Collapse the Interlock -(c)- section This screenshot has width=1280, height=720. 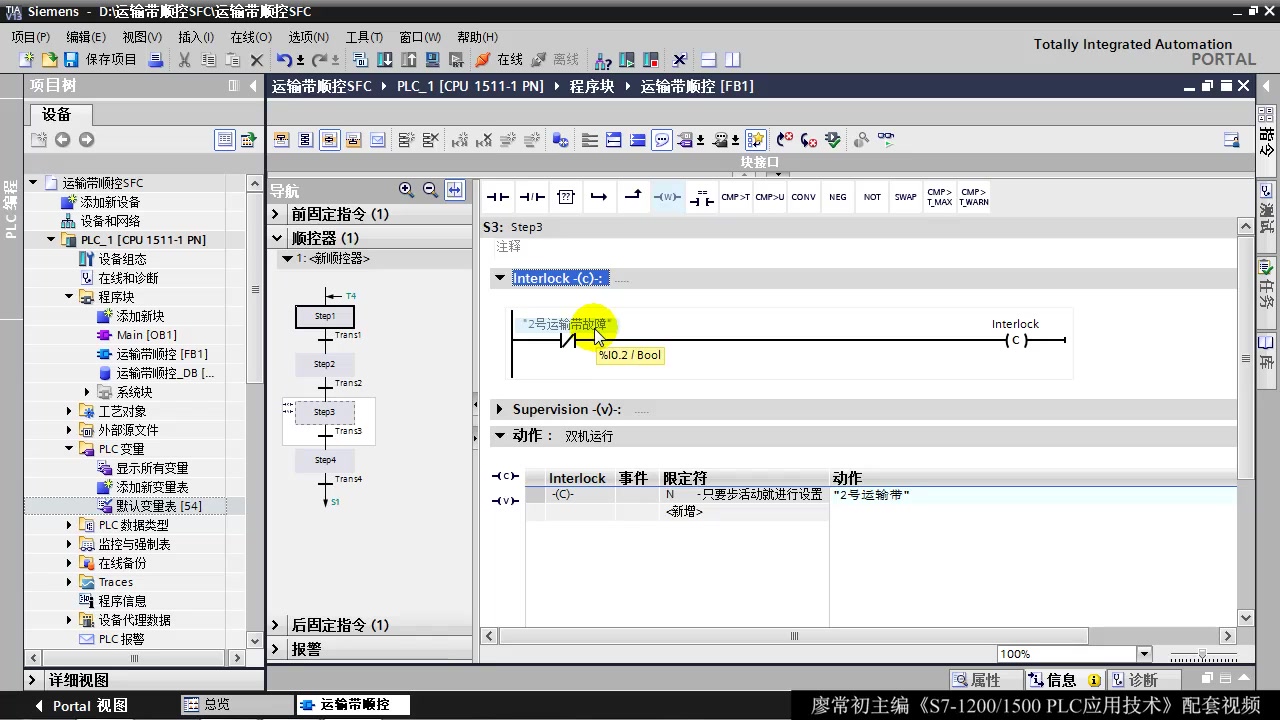coord(501,278)
